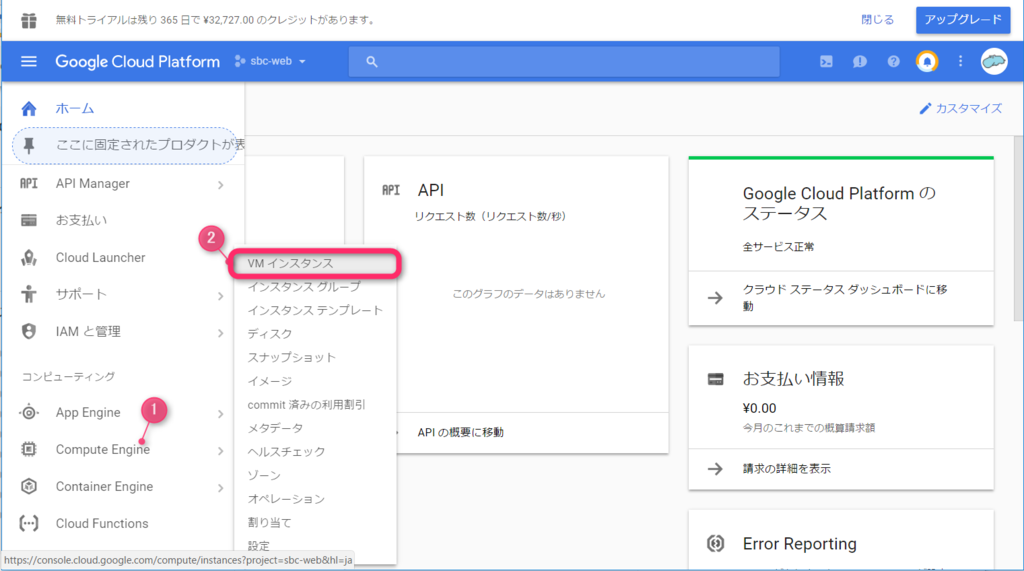
Task: Click the search magnifier icon
Action: pos(372,61)
